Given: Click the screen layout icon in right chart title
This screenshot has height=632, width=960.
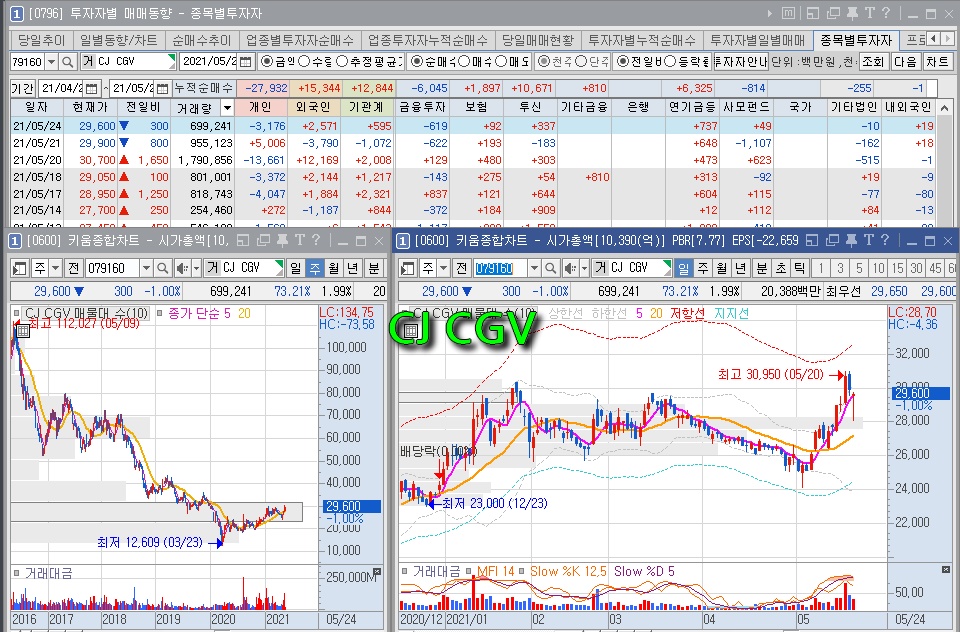Looking at the screenshot, I should [812, 241].
